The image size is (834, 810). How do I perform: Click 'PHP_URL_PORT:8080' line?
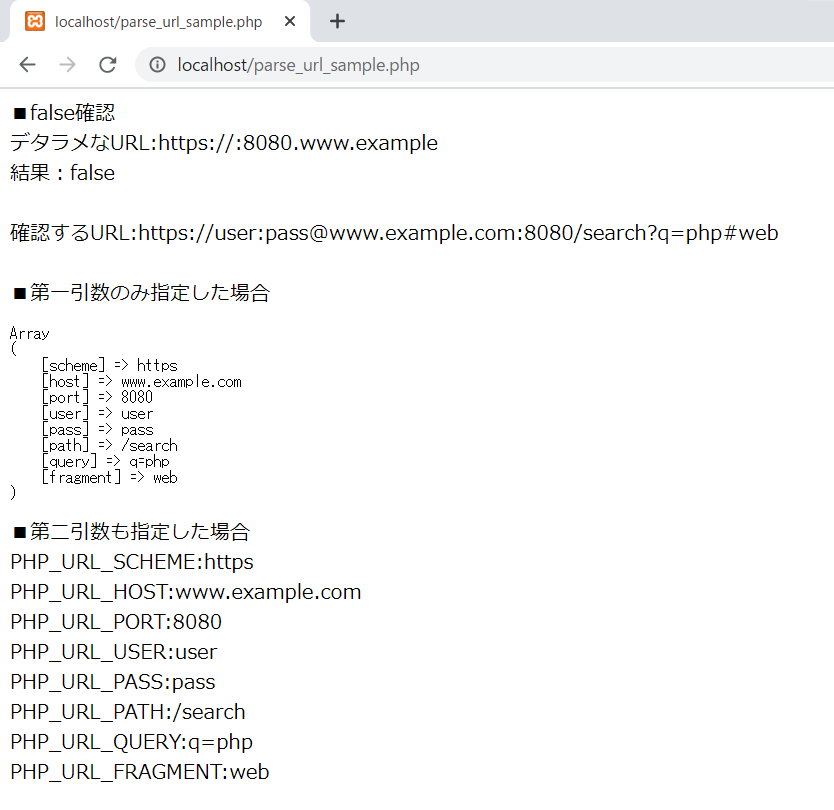116,622
